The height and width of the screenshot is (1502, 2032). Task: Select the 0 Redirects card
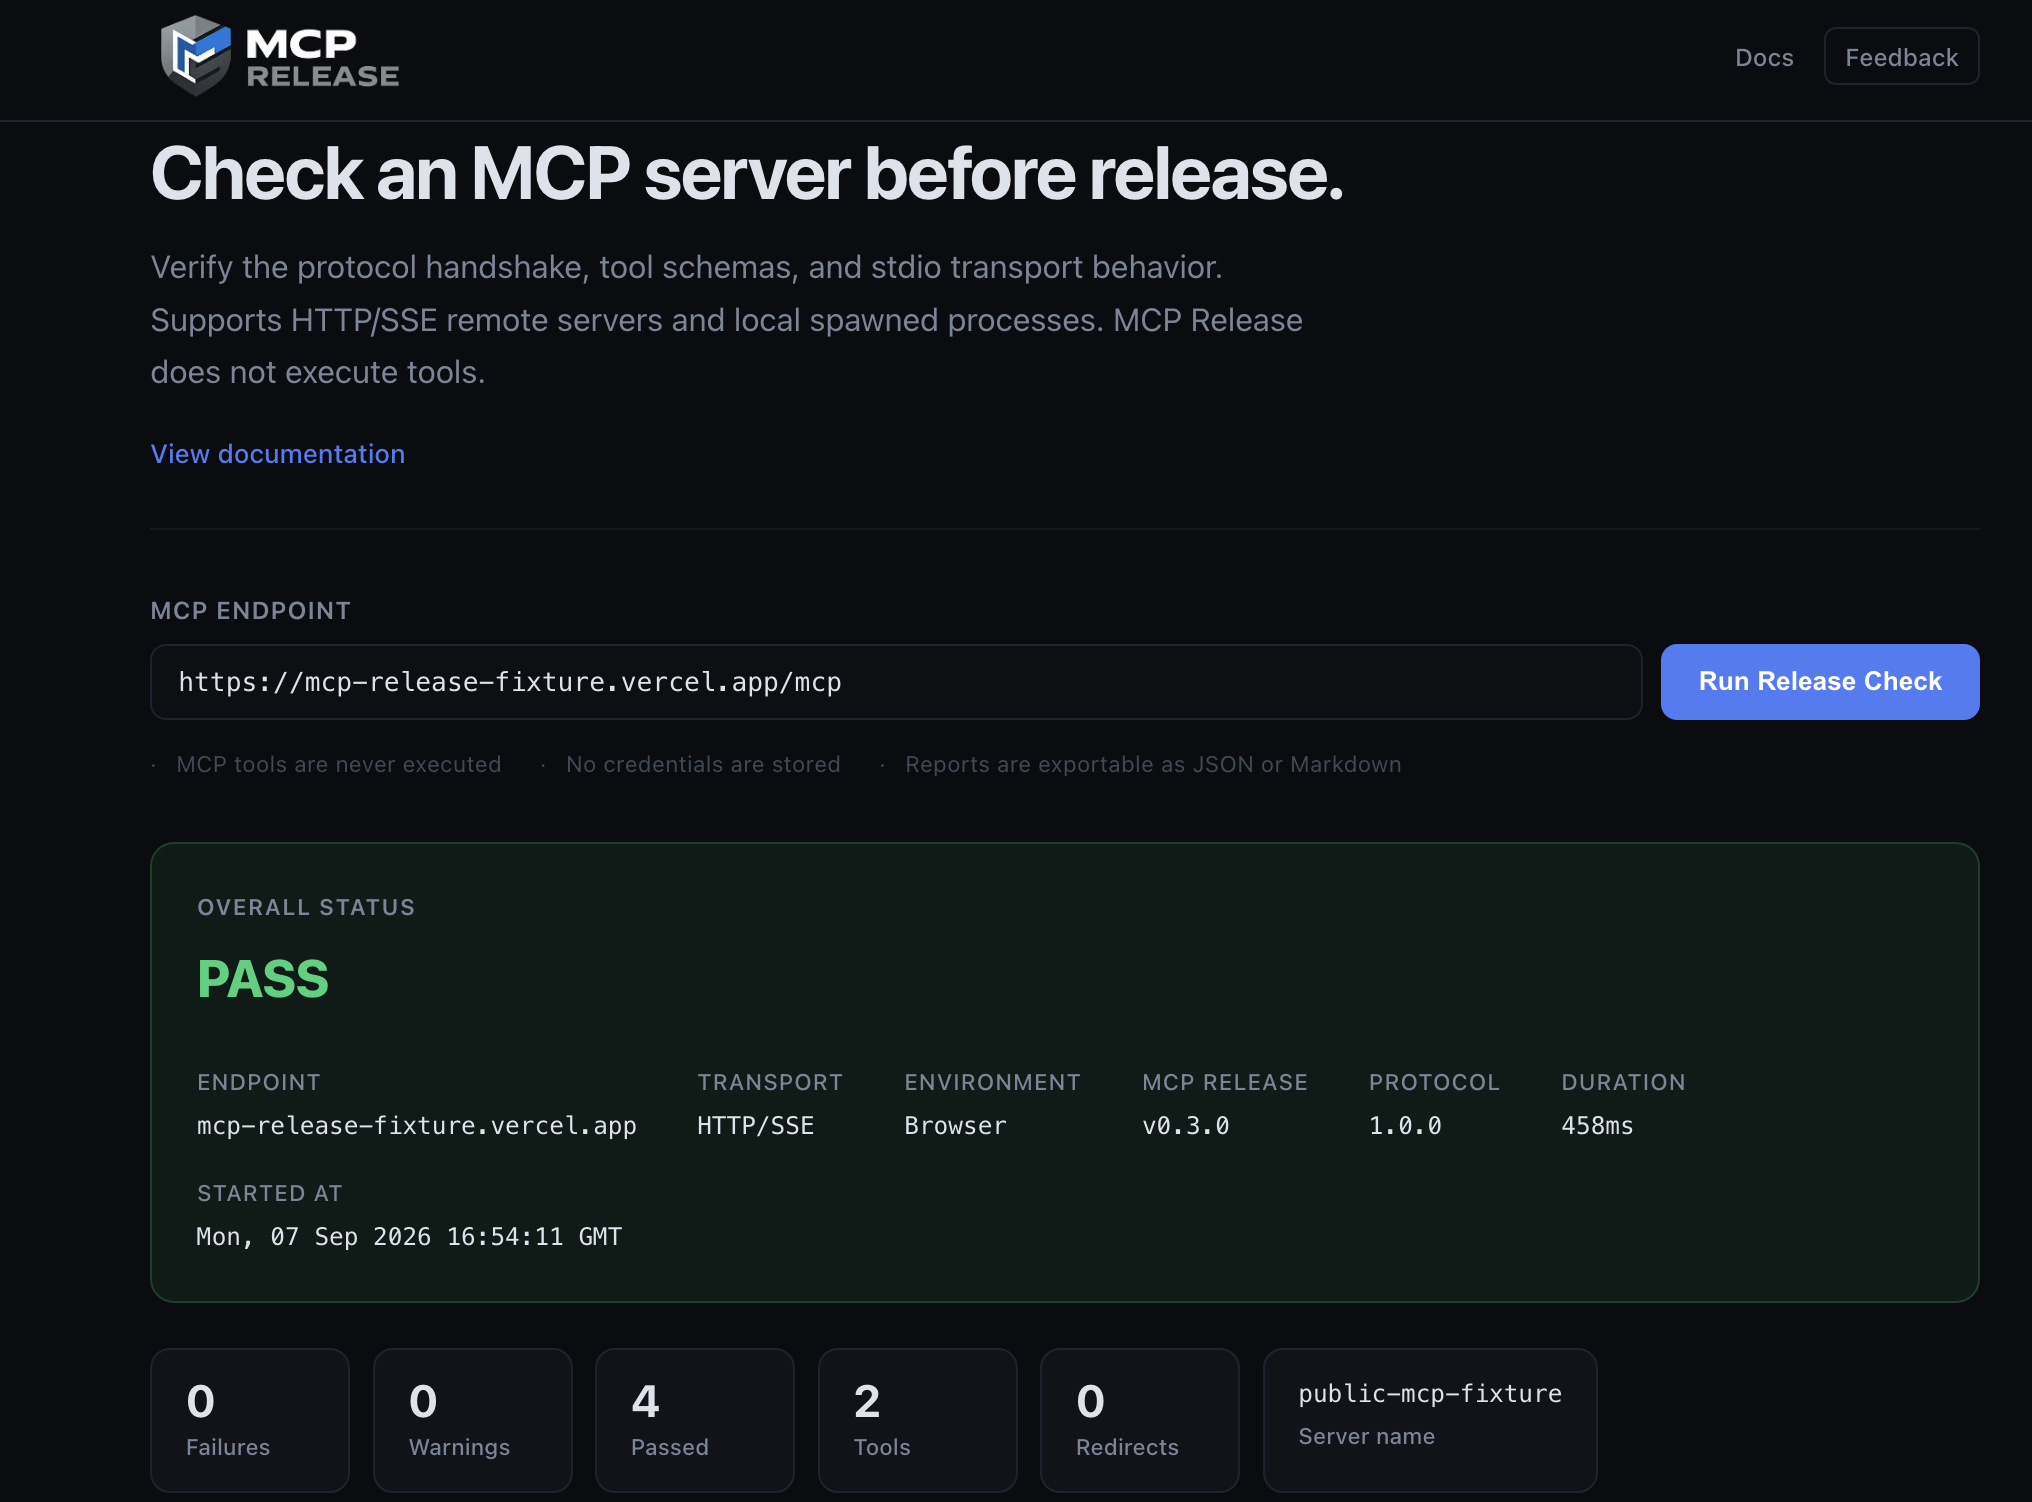point(1140,1420)
